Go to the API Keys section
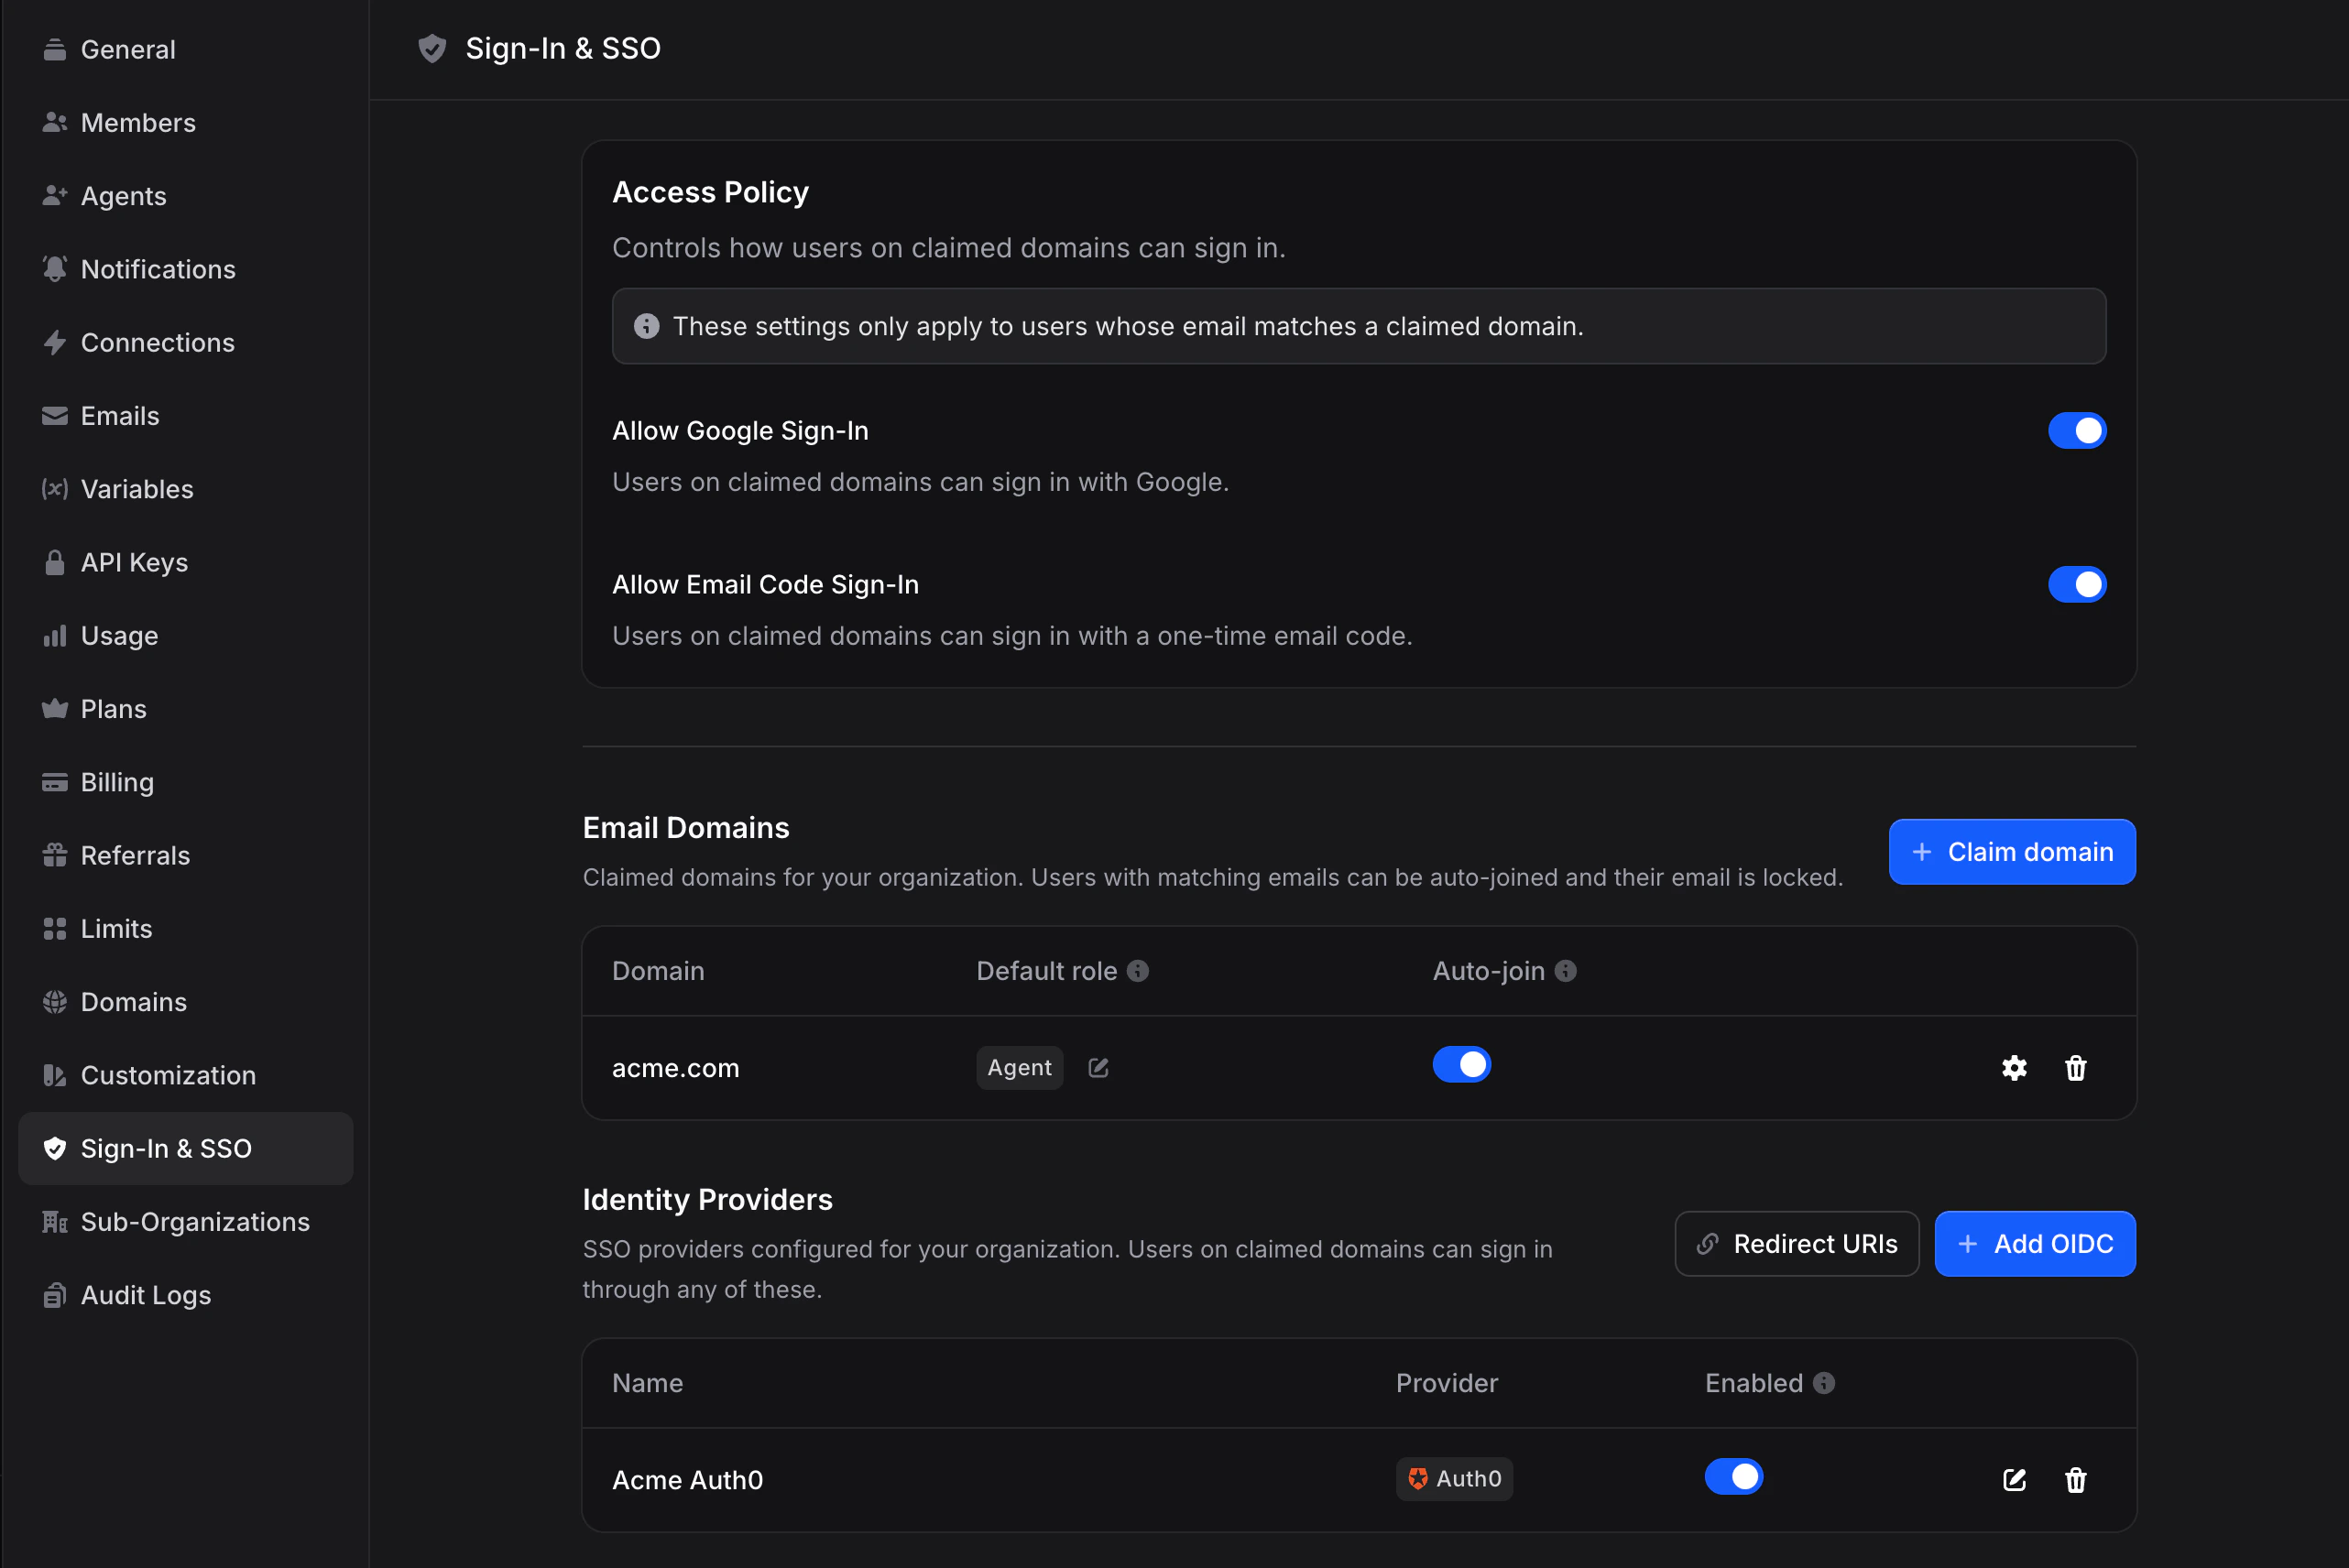Viewport: 2349px width, 1568px height. click(133, 562)
